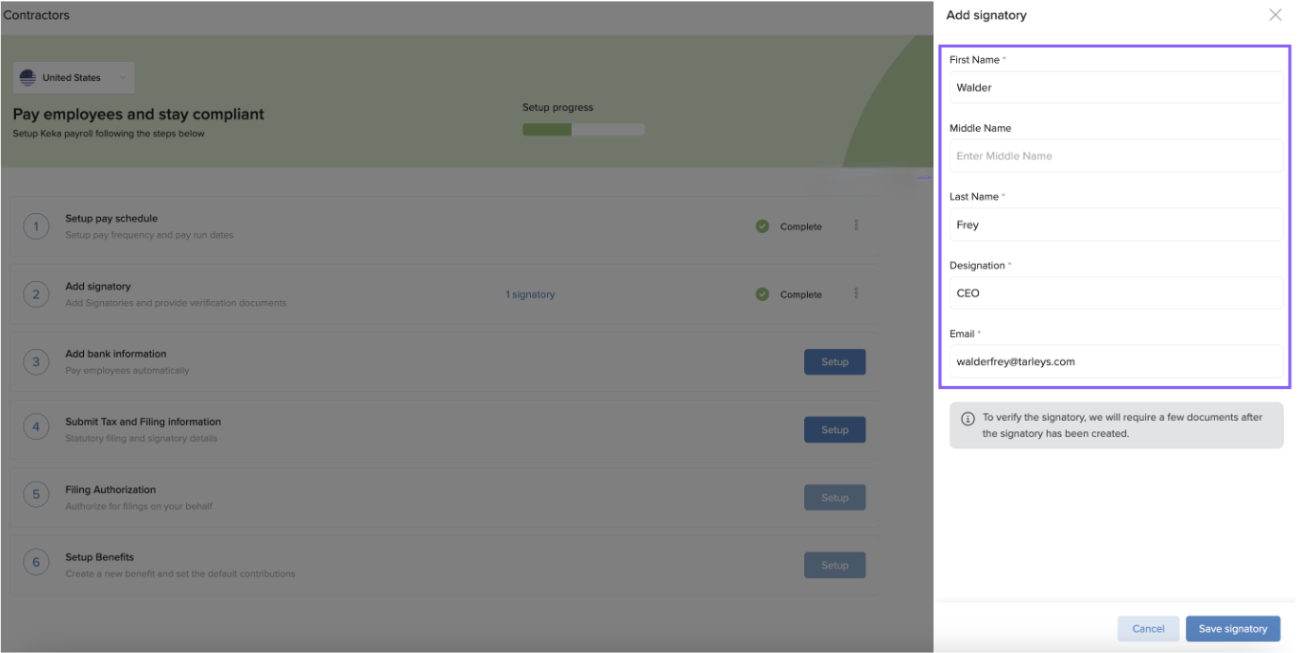Click step 3 circle number icon
Viewport: 1313px width, 653px height.
[36, 362]
